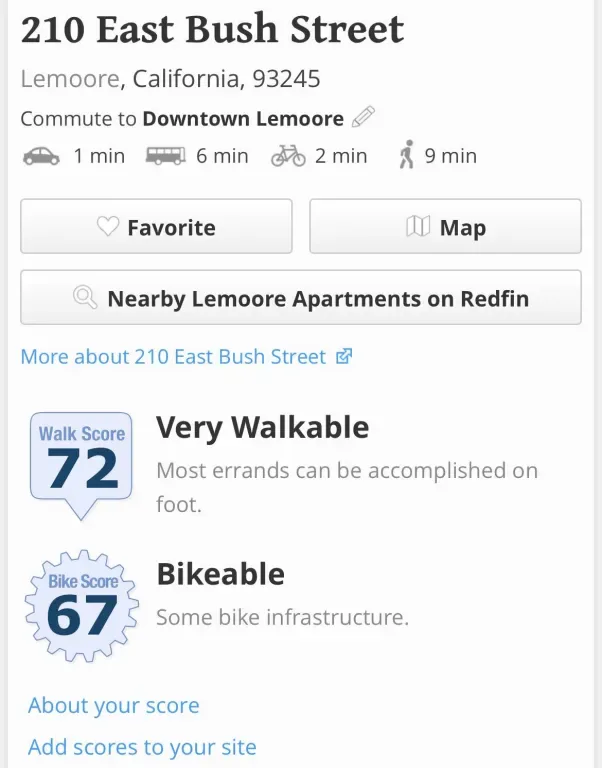Click the folded map icon
This screenshot has width=602, height=768.
click(418, 227)
